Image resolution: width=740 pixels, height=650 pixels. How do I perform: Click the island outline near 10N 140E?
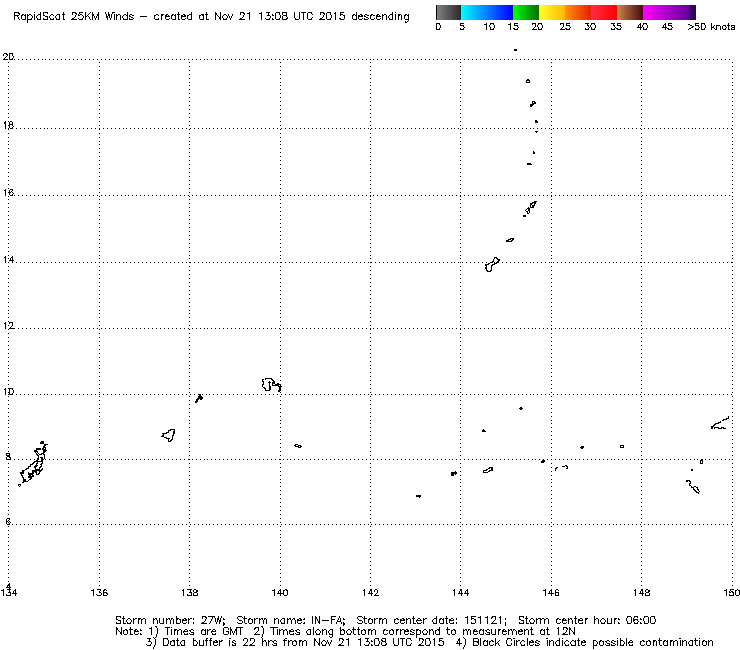[x=271, y=385]
